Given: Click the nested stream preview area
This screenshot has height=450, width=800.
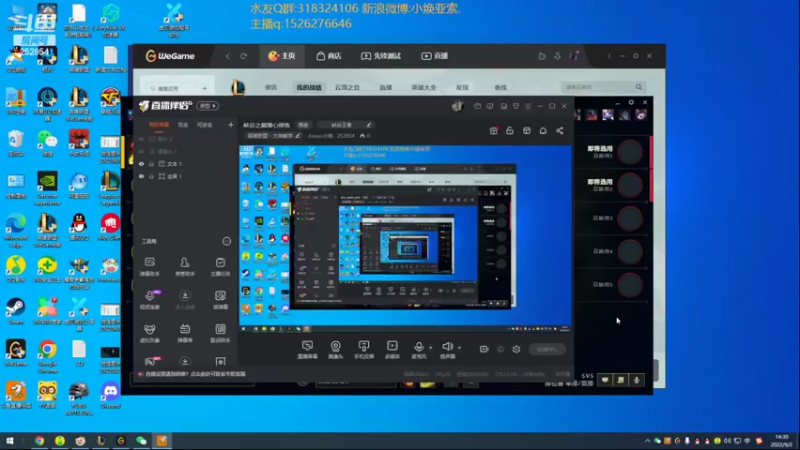Looking at the screenshot, I should [x=406, y=239].
